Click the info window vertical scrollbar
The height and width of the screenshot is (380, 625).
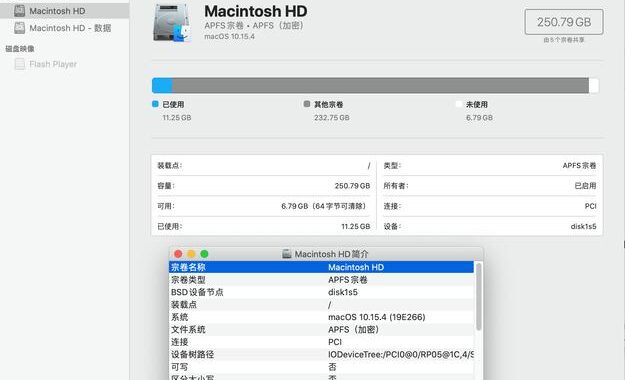(478, 297)
